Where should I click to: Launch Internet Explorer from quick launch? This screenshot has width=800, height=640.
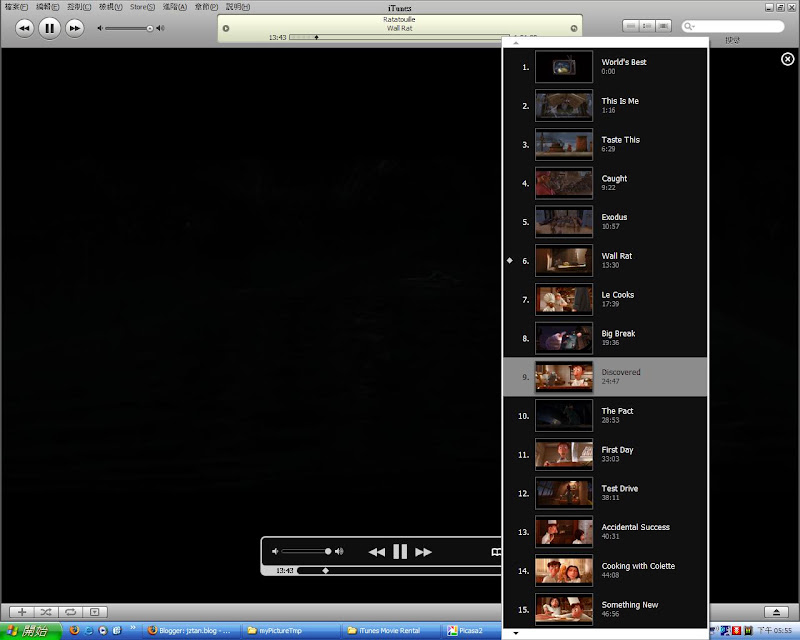pos(89,630)
